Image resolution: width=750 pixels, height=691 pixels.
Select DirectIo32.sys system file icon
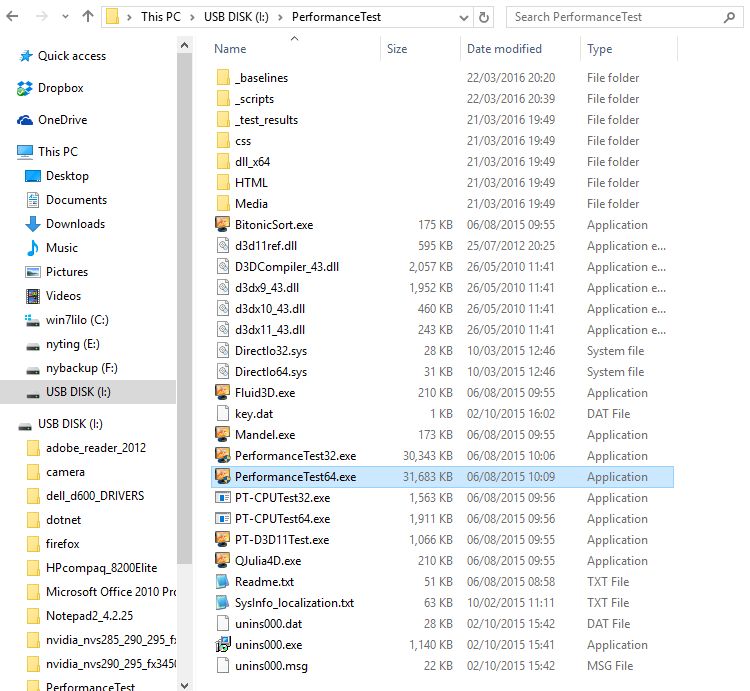point(223,351)
